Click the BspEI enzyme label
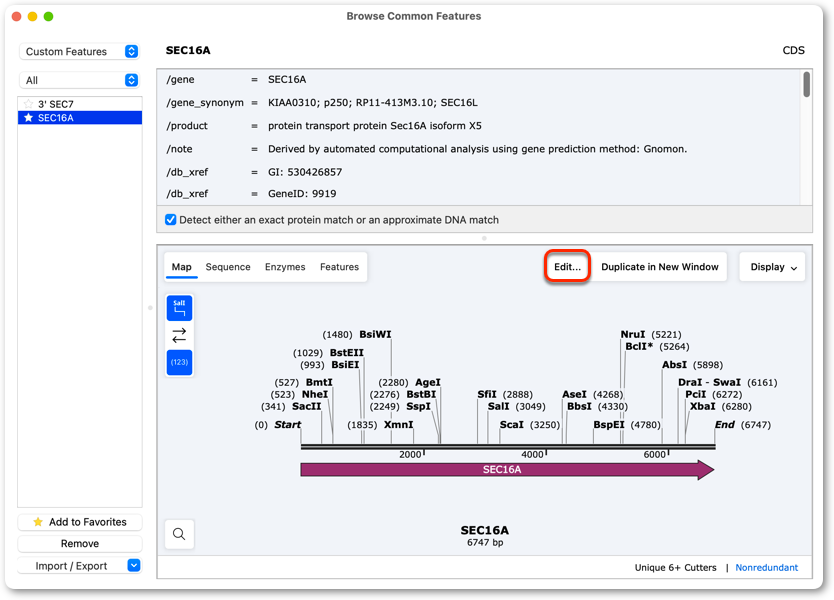Screen dimensions: 834x600 [x=609, y=424]
